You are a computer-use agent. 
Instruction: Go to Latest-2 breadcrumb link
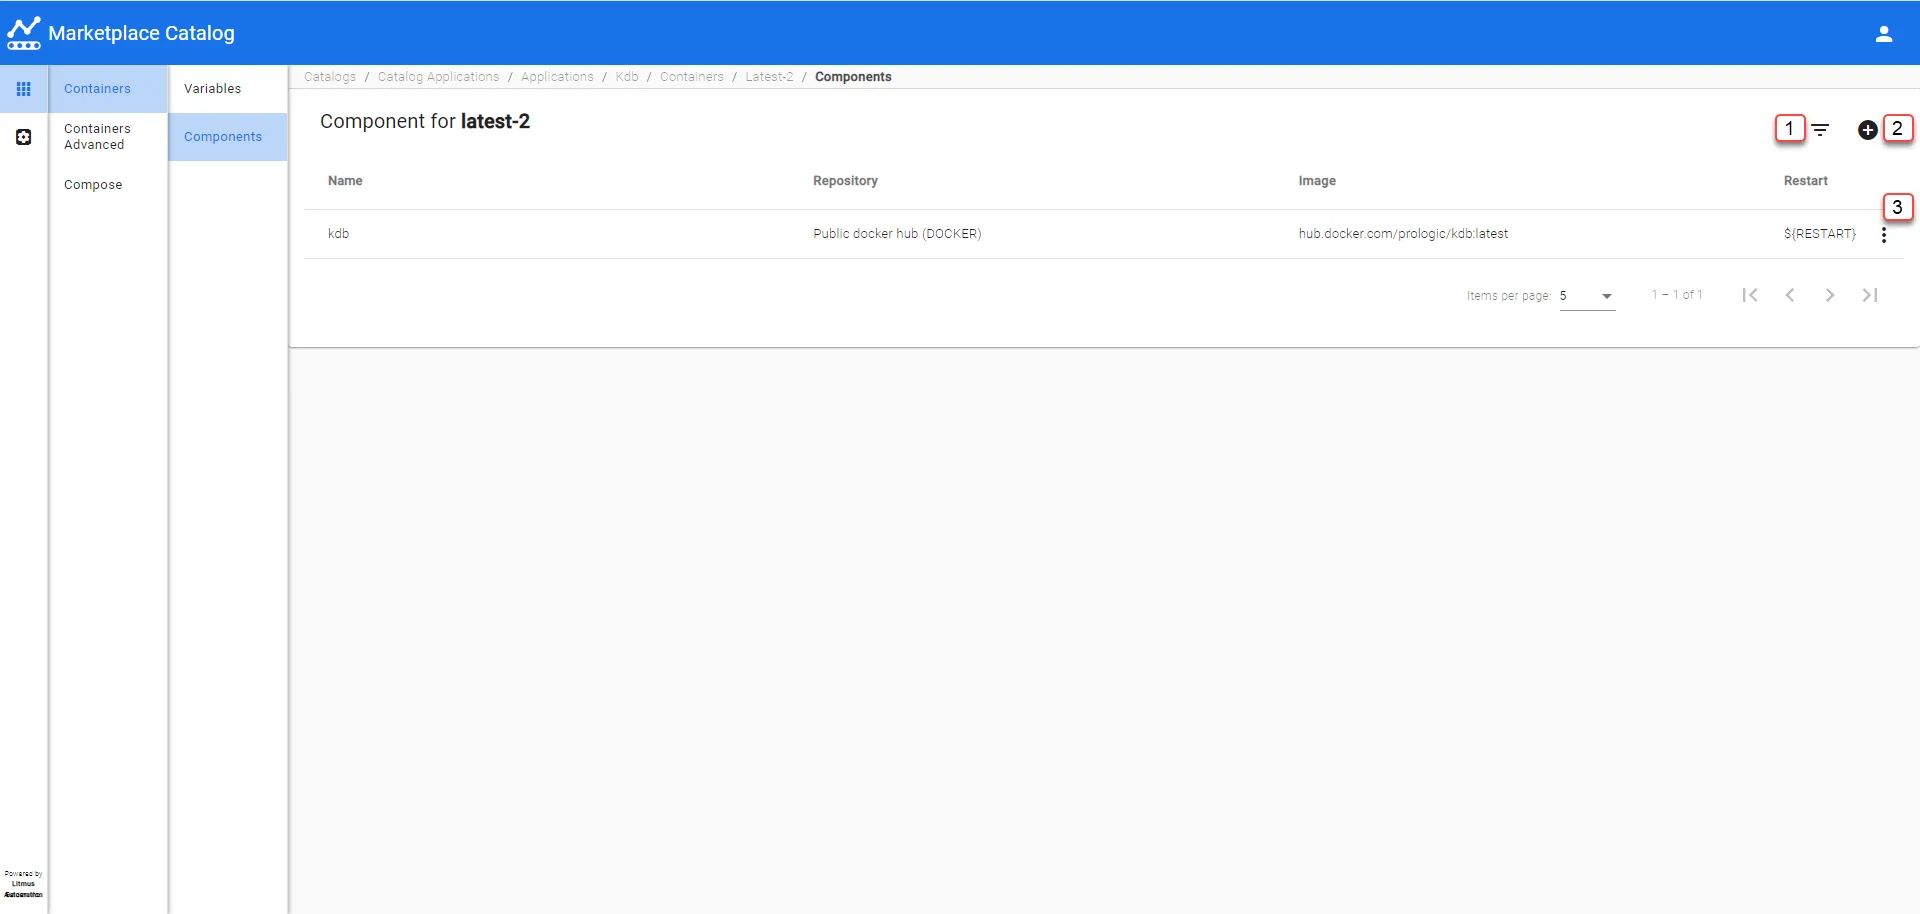(769, 77)
